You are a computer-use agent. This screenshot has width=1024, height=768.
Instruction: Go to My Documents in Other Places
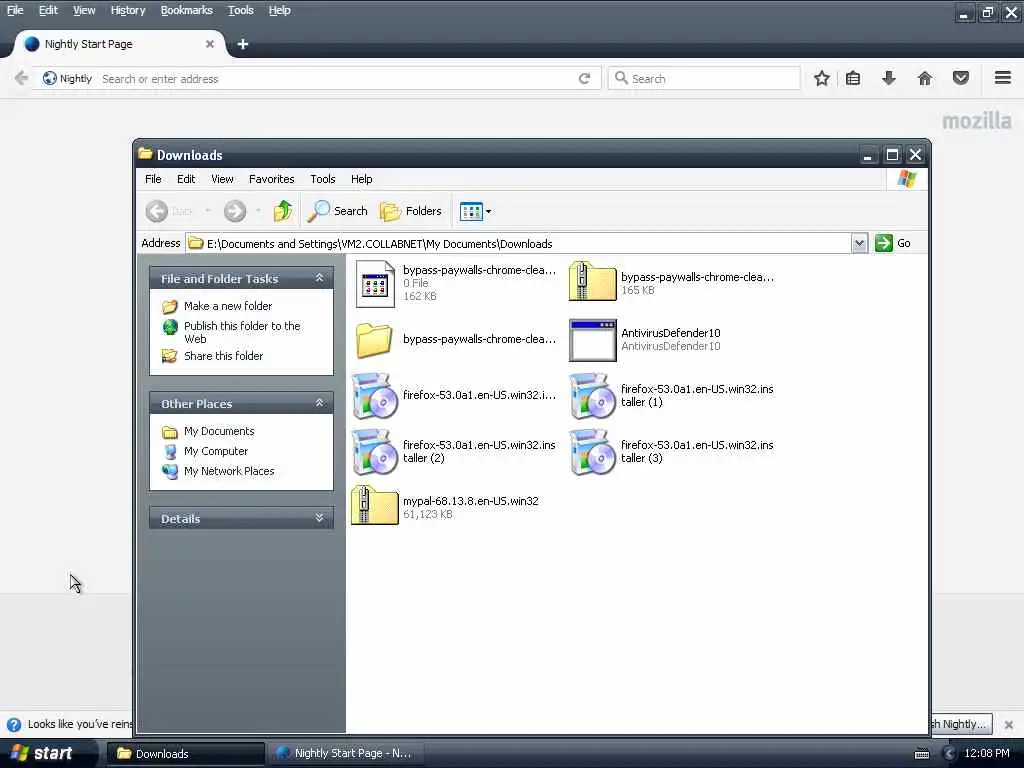pos(219,431)
